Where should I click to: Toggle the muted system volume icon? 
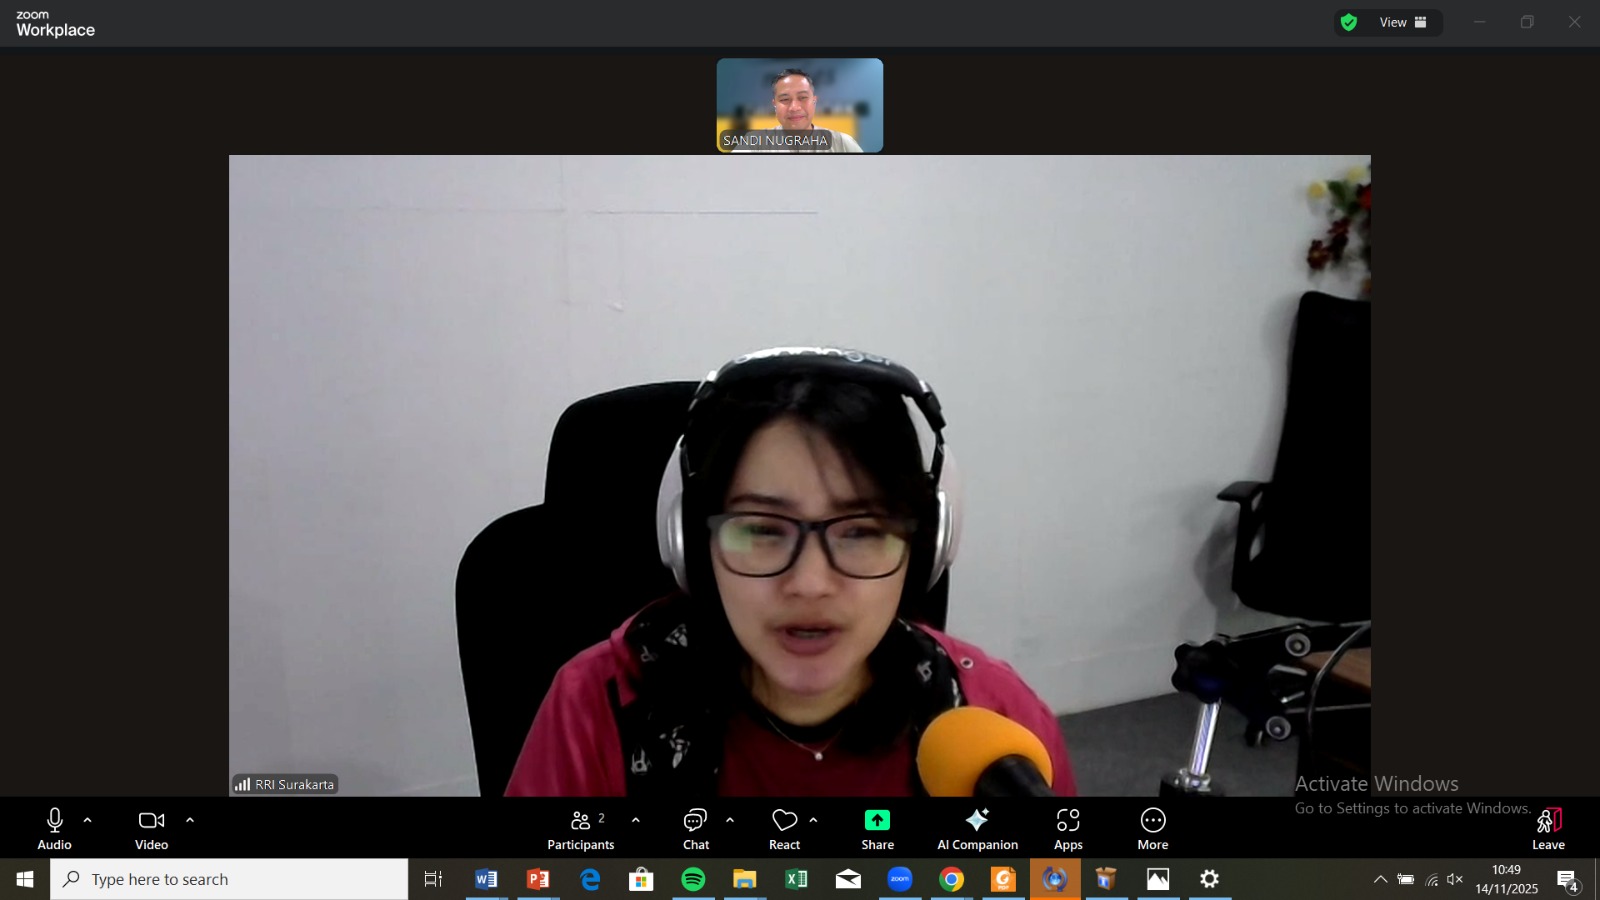[1456, 880]
